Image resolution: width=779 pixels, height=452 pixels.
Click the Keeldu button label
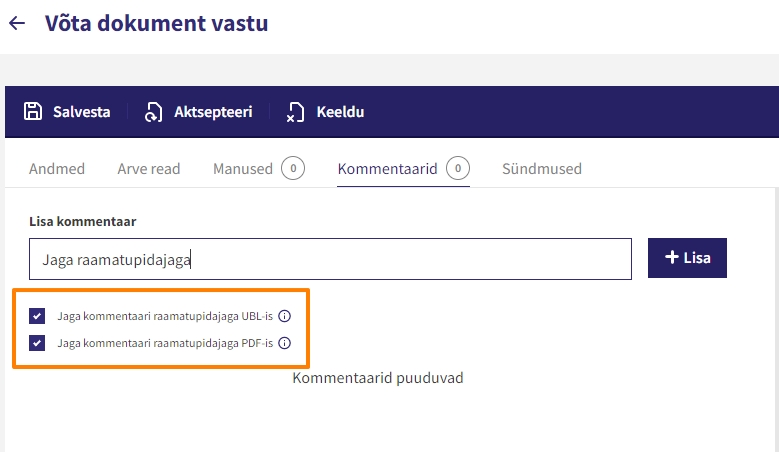[x=340, y=112]
